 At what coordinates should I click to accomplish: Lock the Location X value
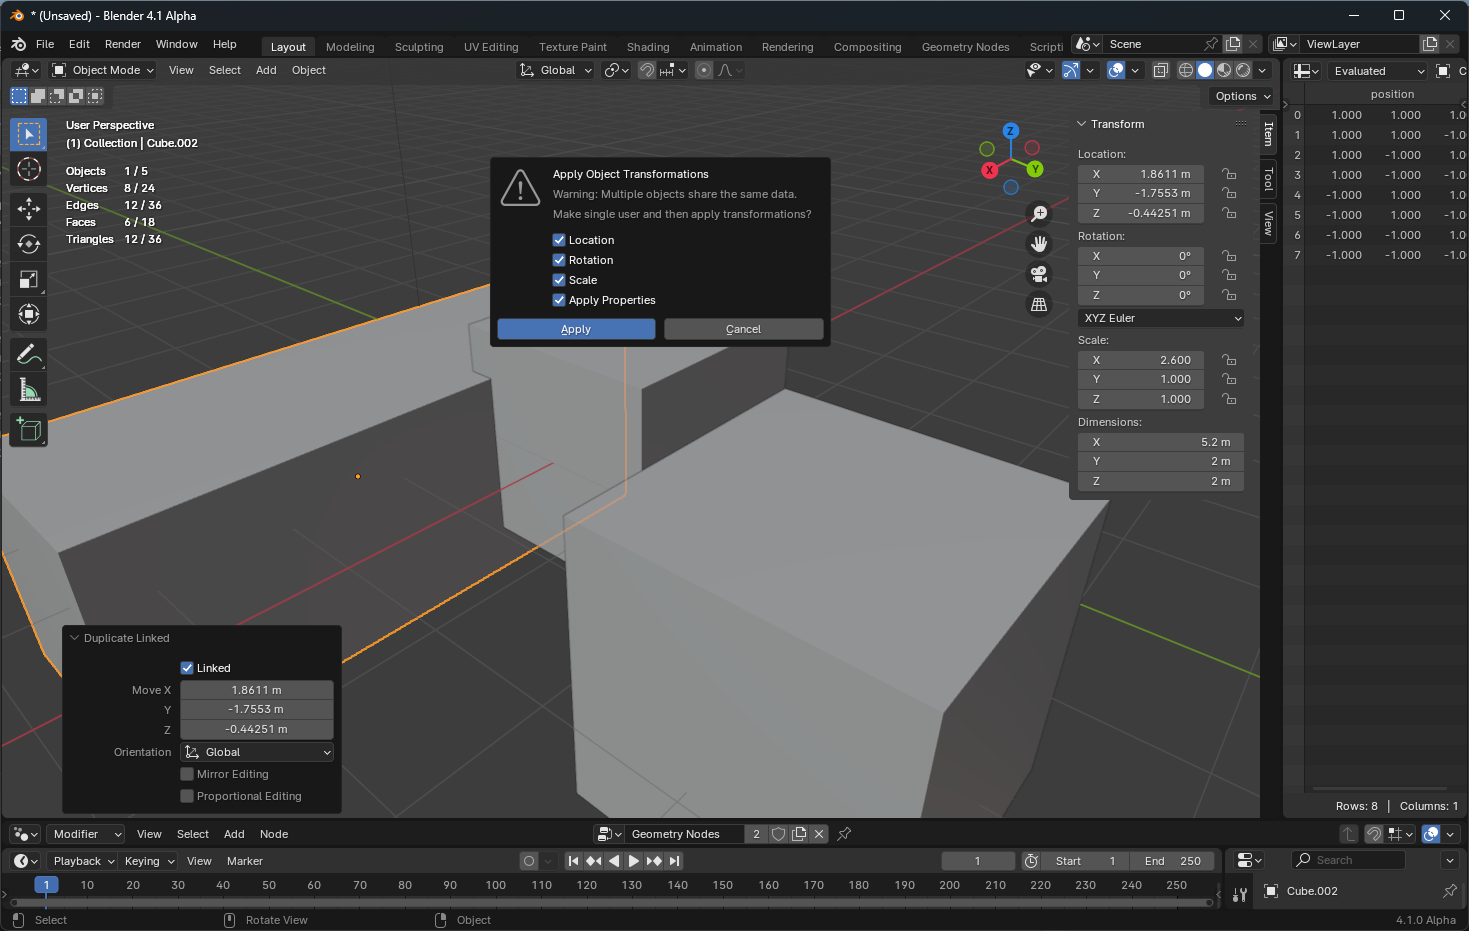coord(1229,174)
